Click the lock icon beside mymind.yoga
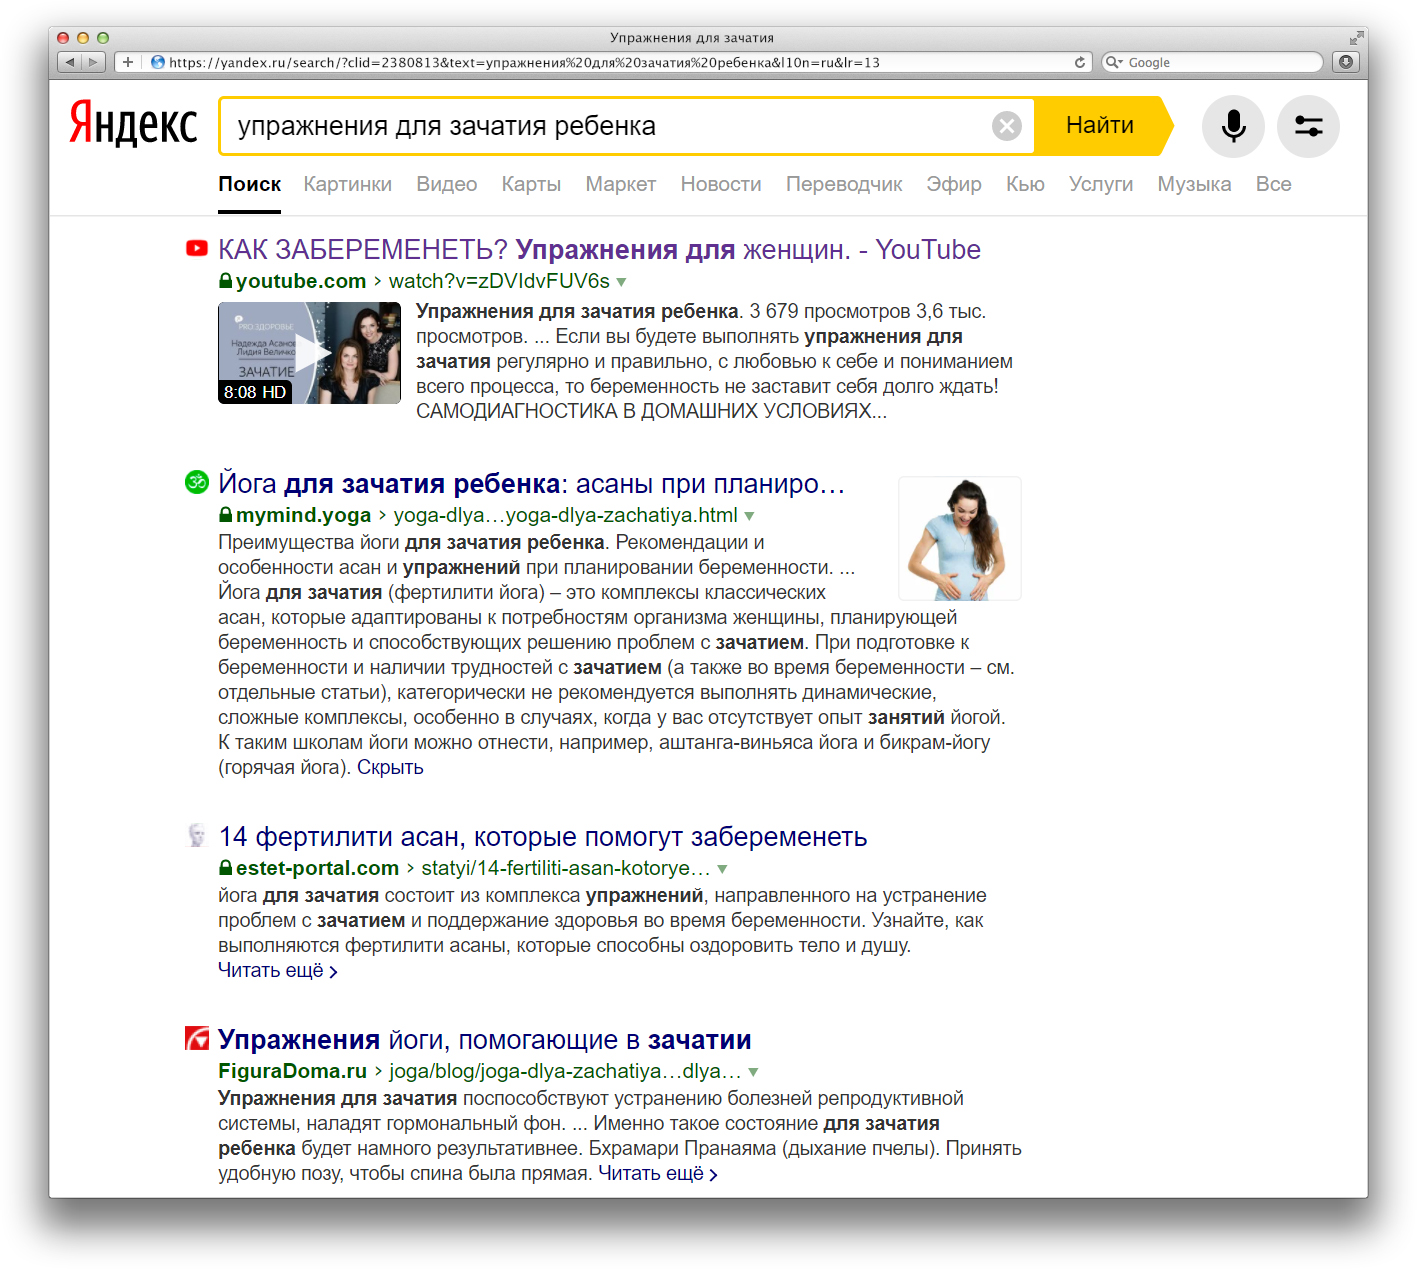 tap(226, 515)
